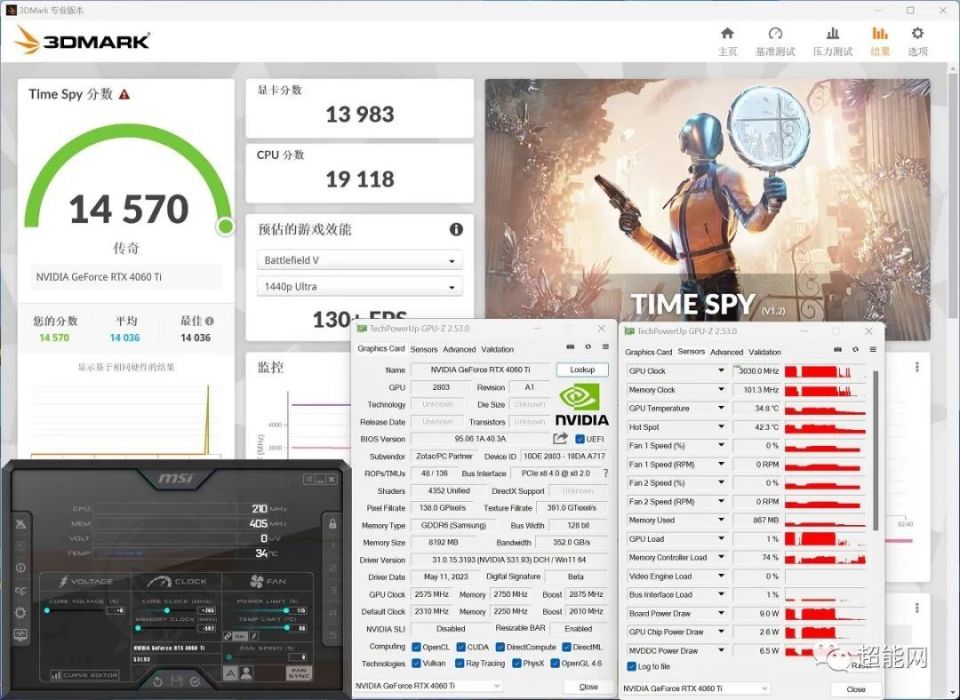
Task: Click the Power Limit slider handle
Action: (286, 611)
